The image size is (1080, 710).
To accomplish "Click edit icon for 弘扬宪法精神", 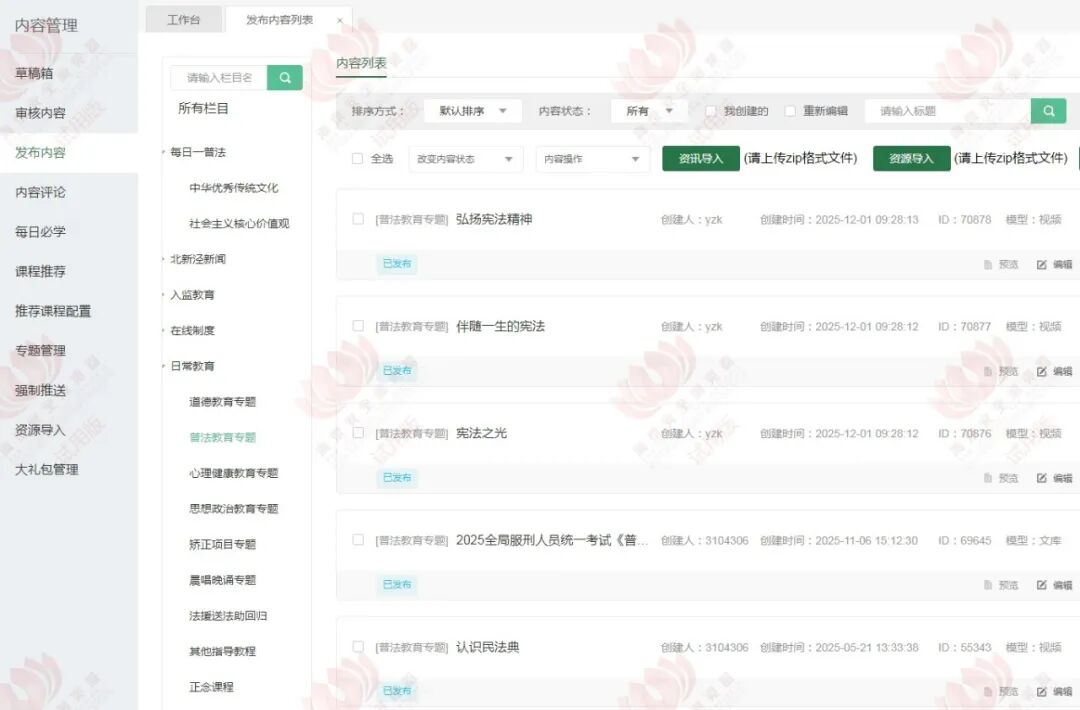I will (1042, 265).
